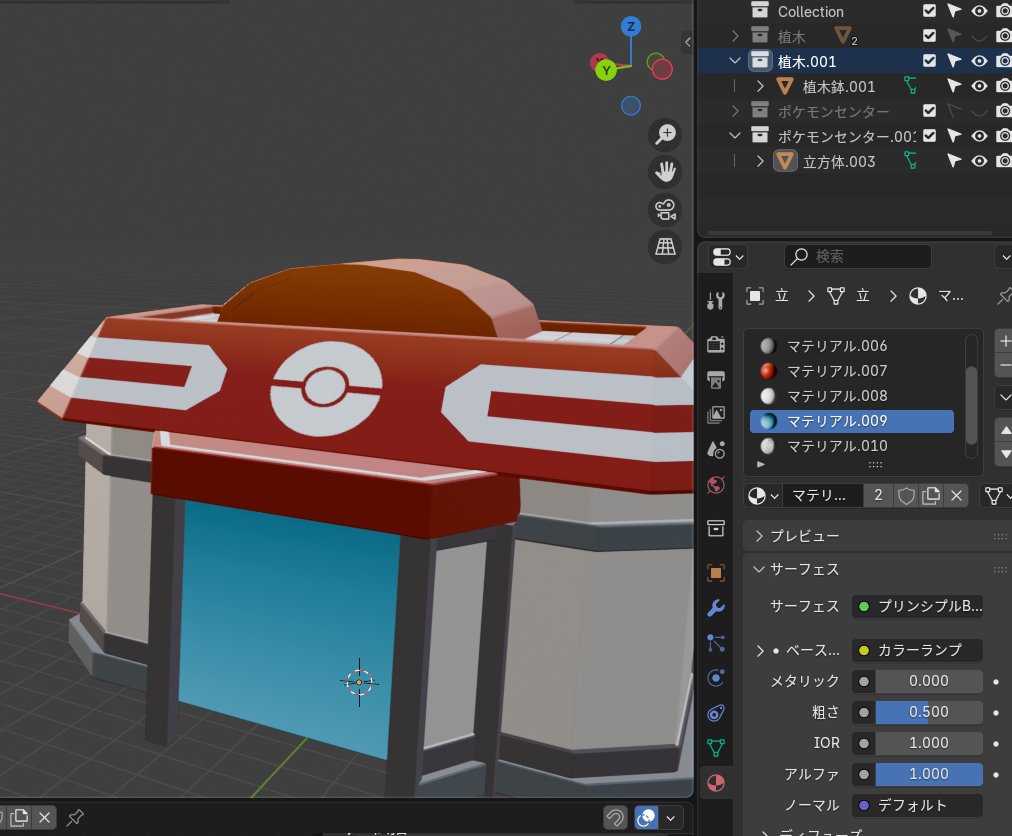Open the Material properties tab
This screenshot has height=836, width=1012.
pos(716,783)
